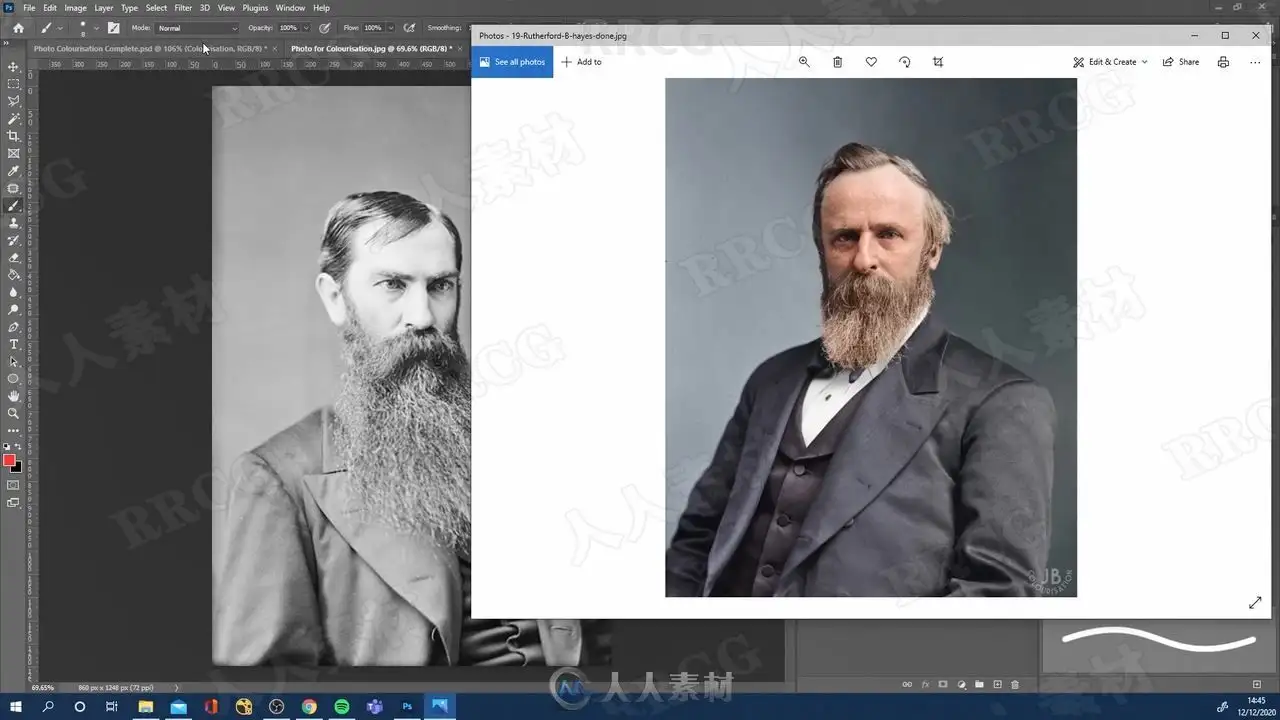Click the Opacity percentage field
The height and width of the screenshot is (720, 1280).
click(288, 28)
